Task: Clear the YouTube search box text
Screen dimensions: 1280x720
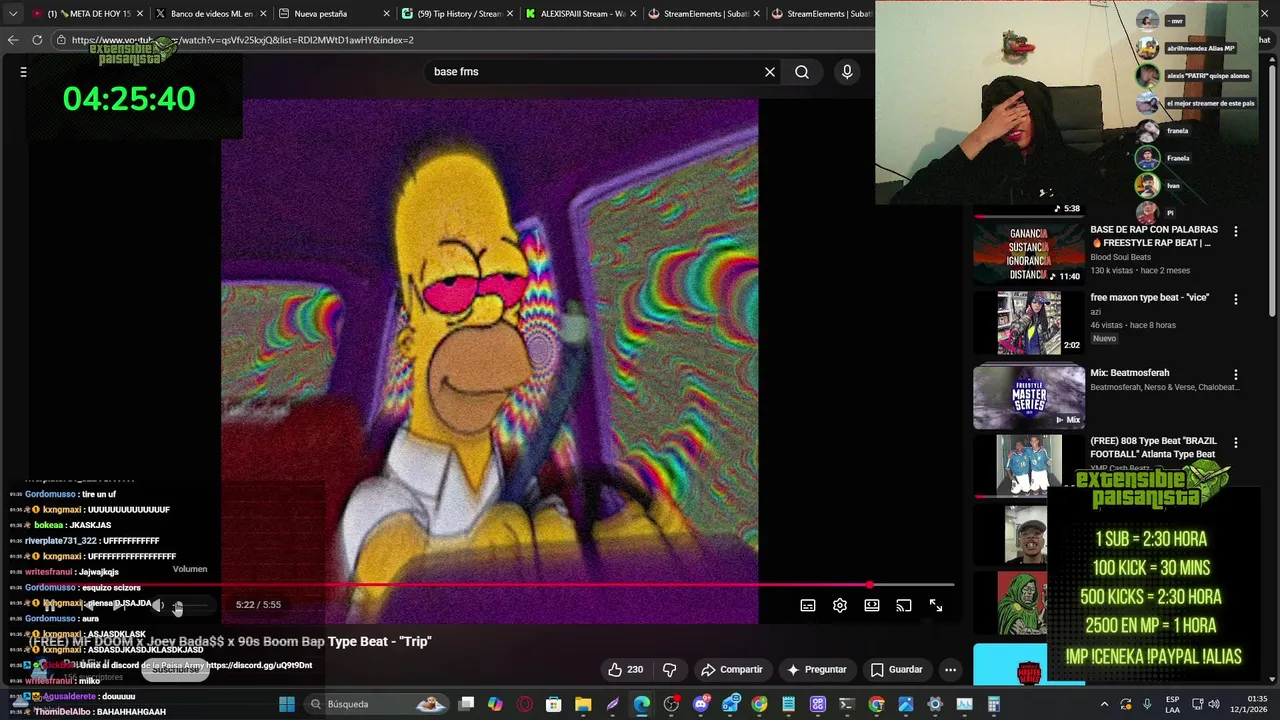Action: coord(770,72)
